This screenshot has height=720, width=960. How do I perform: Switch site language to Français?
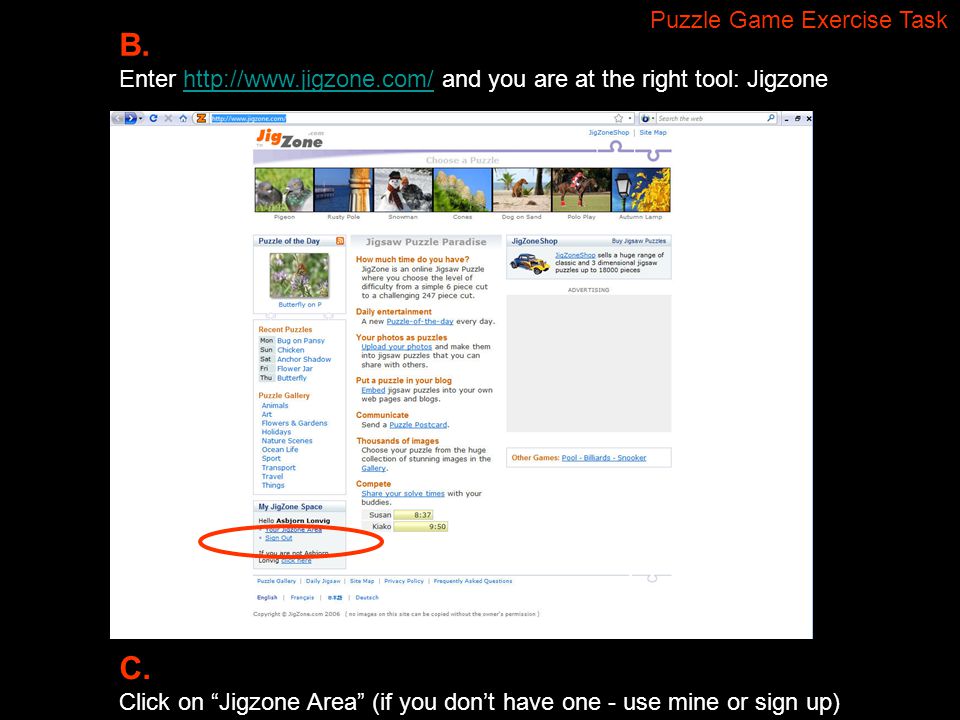[302, 598]
